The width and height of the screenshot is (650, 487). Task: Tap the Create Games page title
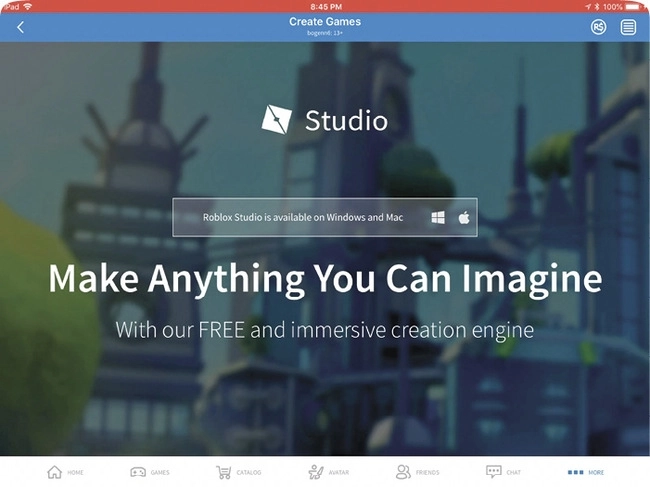[x=325, y=21]
